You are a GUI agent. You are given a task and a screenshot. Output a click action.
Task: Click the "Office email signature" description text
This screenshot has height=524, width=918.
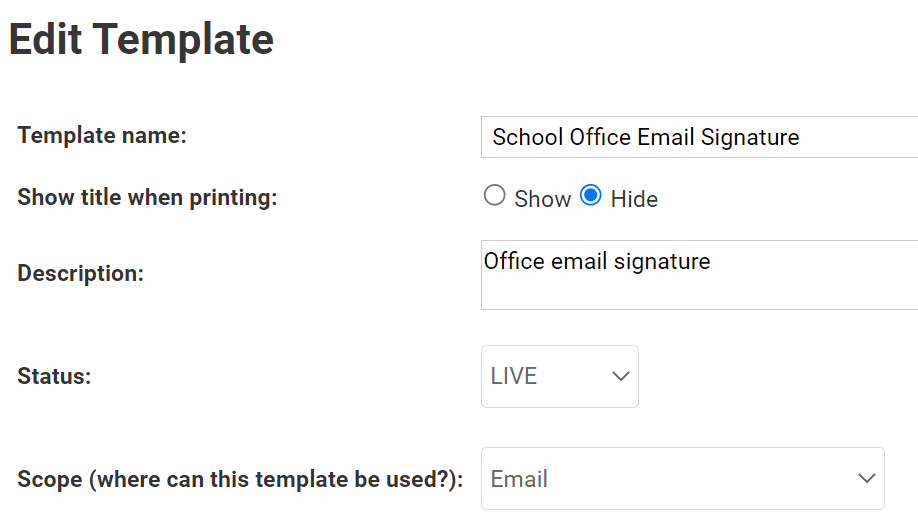[x=597, y=261]
